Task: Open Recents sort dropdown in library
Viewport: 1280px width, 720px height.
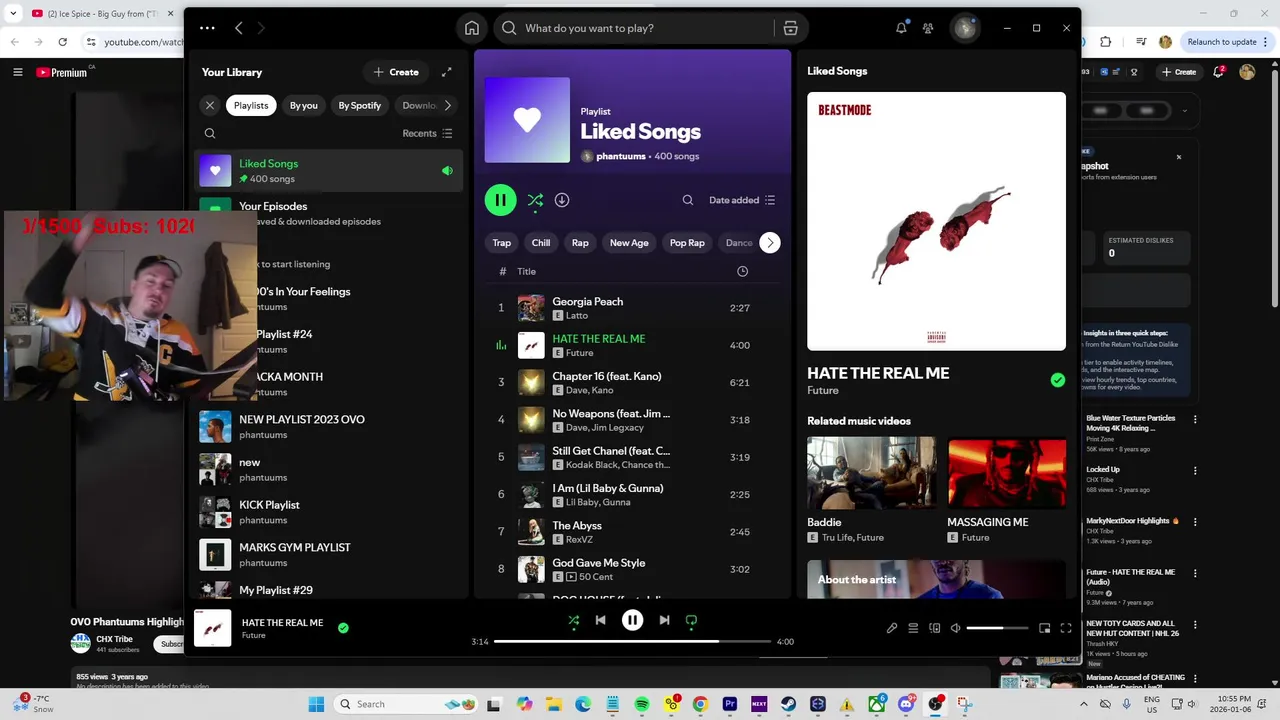Action: pyautogui.click(x=427, y=133)
